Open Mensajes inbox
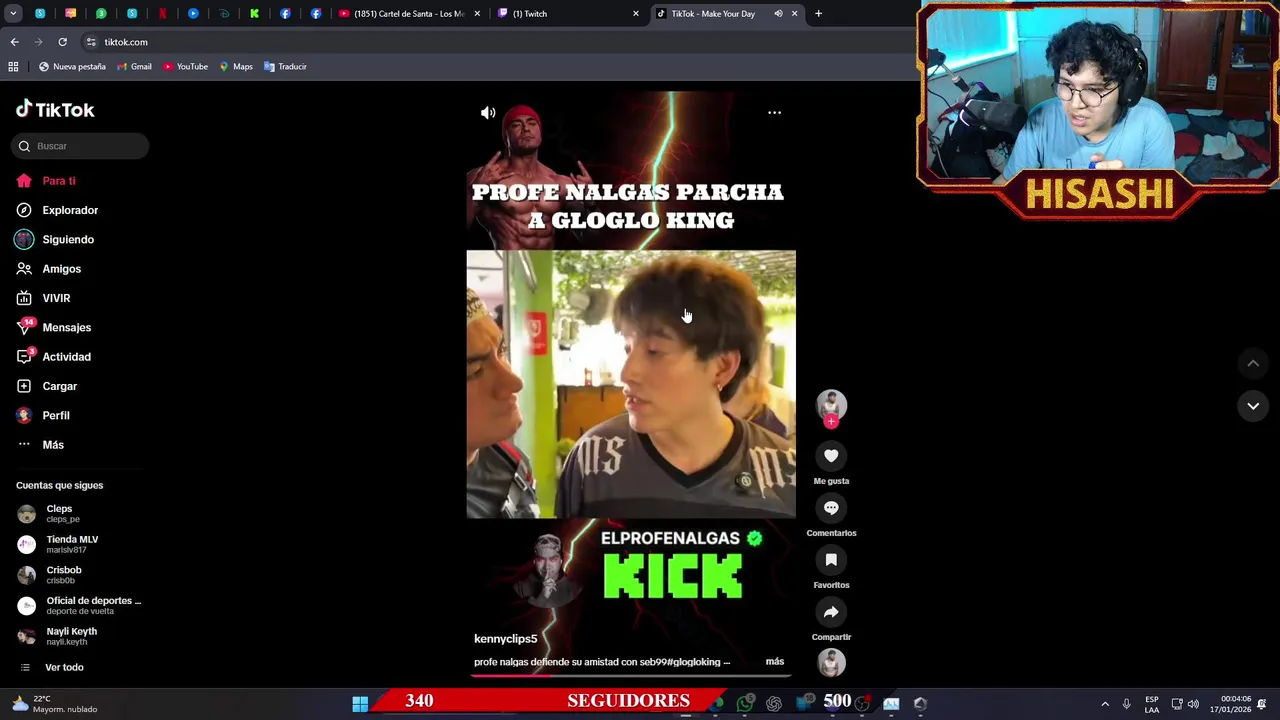This screenshot has height=720, width=1280. click(54, 327)
